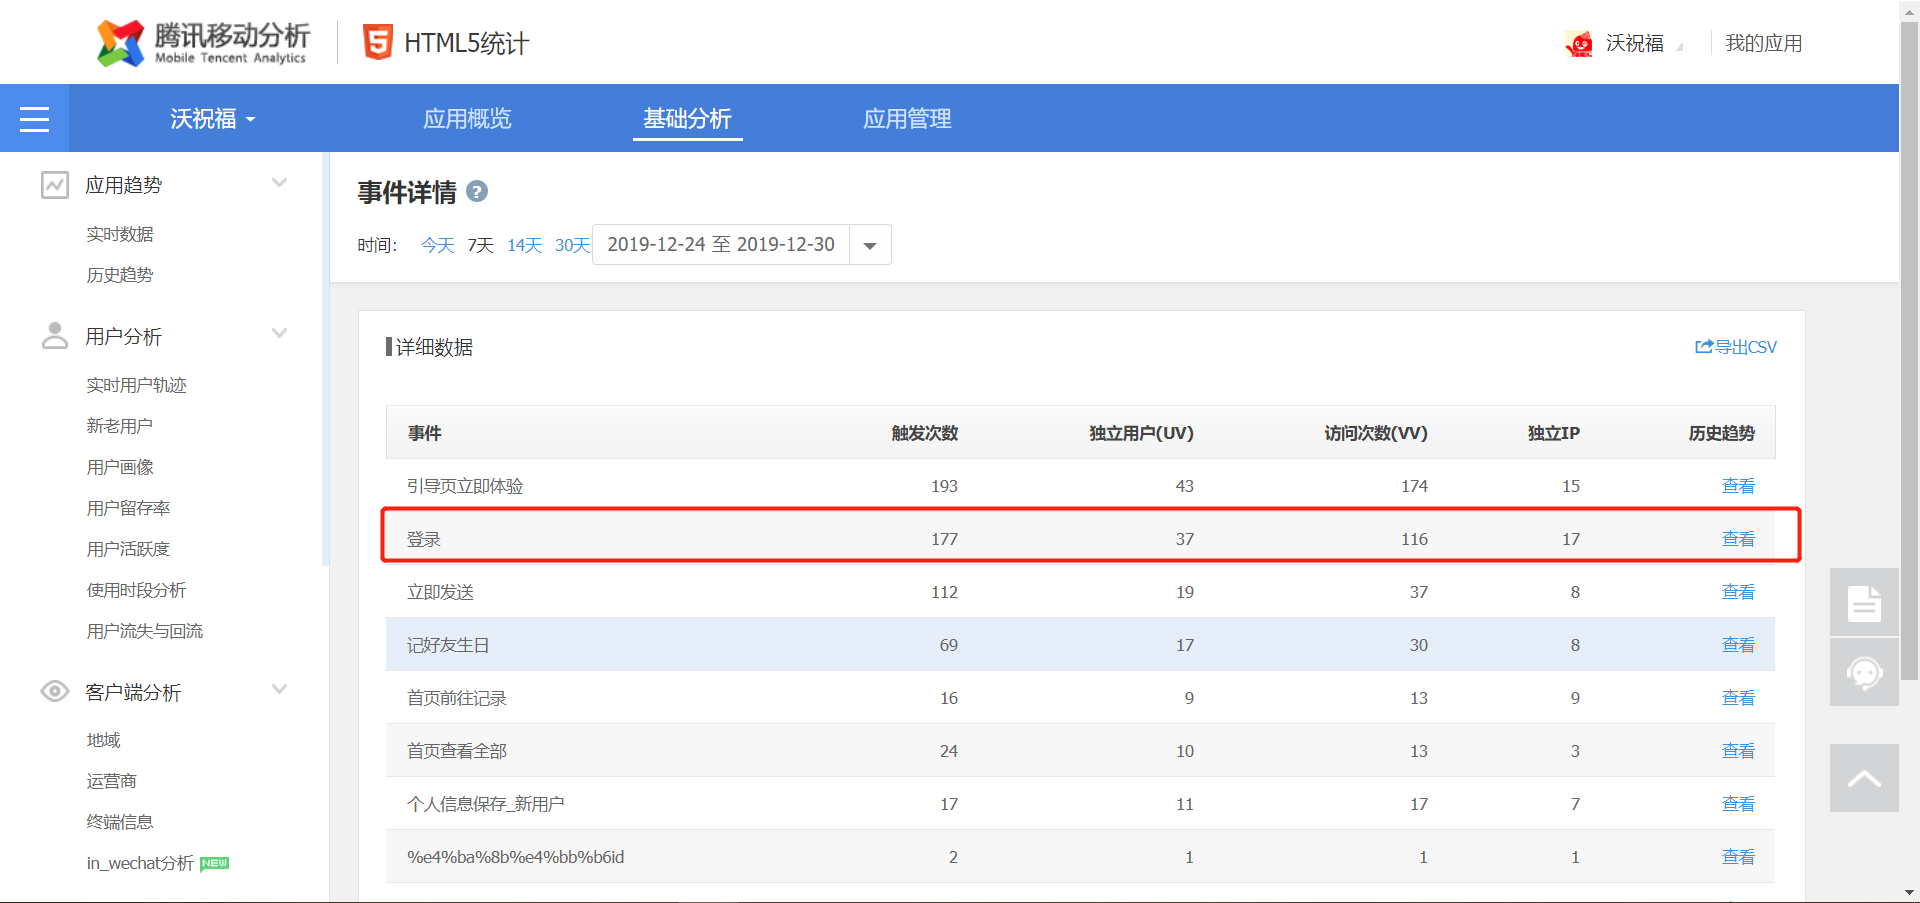Collapse the 用户分析 sidebar section
The width and height of the screenshot is (1920, 903).
(x=280, y=334)
